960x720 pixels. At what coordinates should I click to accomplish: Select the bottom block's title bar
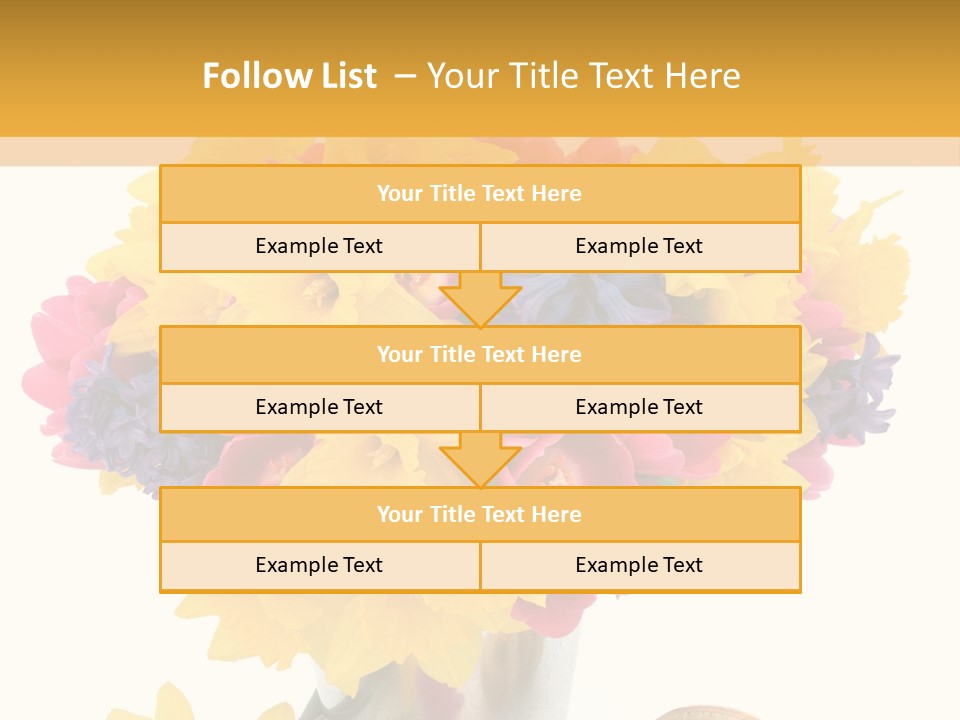tap(480, 514)
